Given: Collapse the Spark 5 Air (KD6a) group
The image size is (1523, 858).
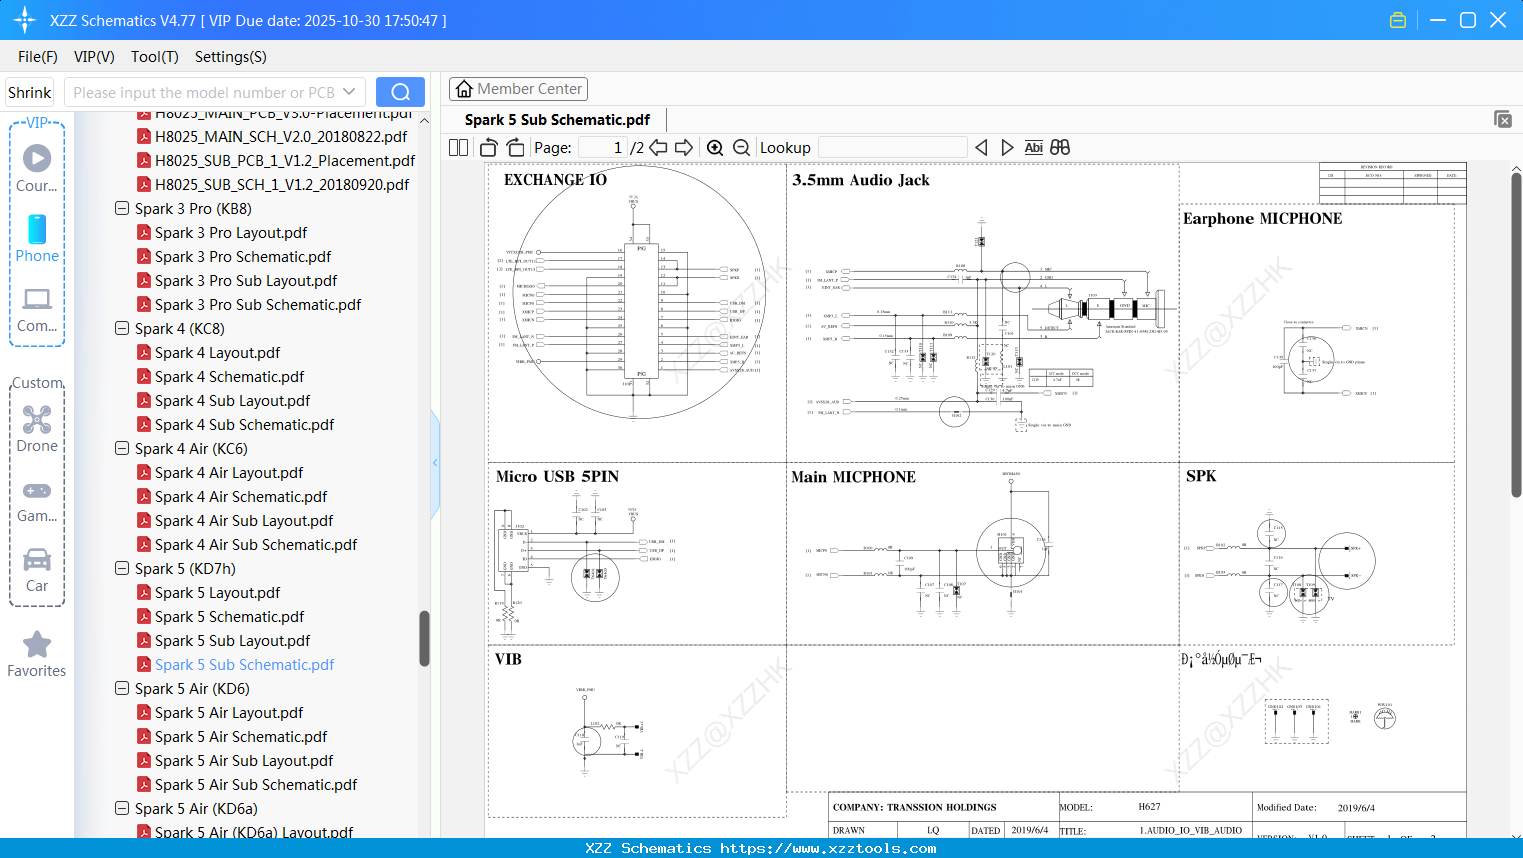Looking at the screenshot, I should click(121, 808).
